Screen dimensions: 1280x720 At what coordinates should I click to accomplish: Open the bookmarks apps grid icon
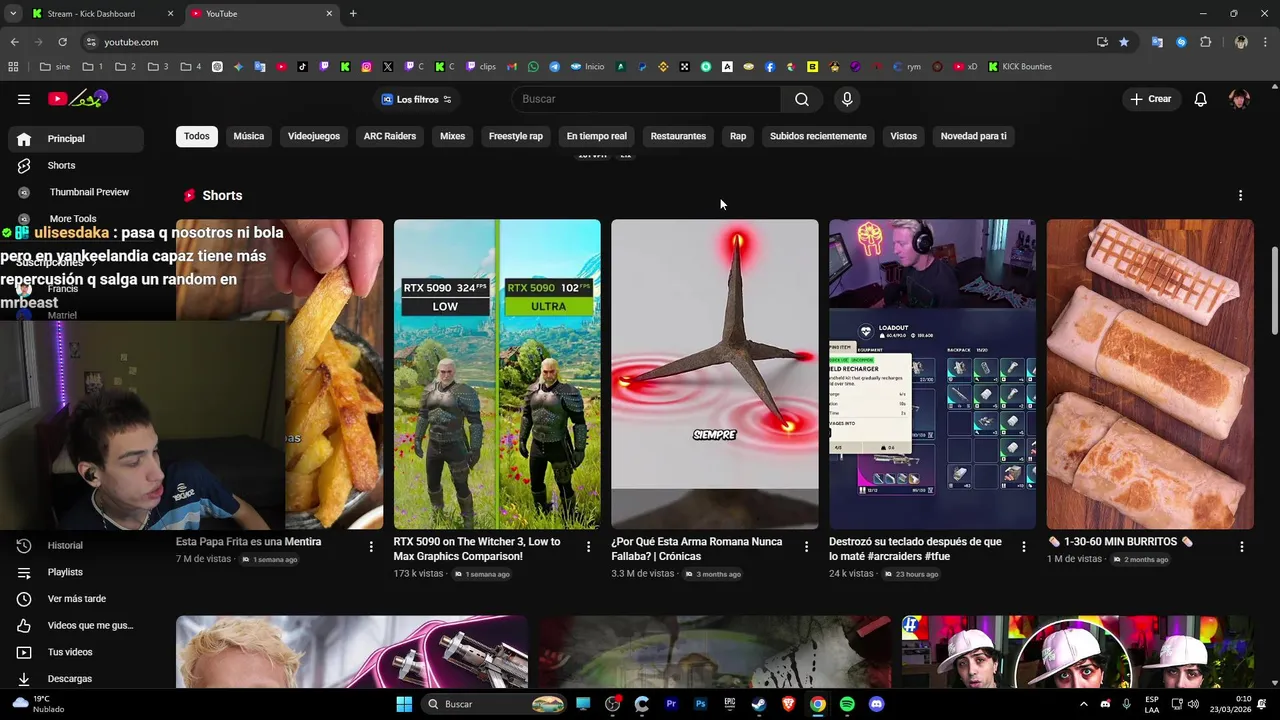pyautogui.click(x=13, y=67)
